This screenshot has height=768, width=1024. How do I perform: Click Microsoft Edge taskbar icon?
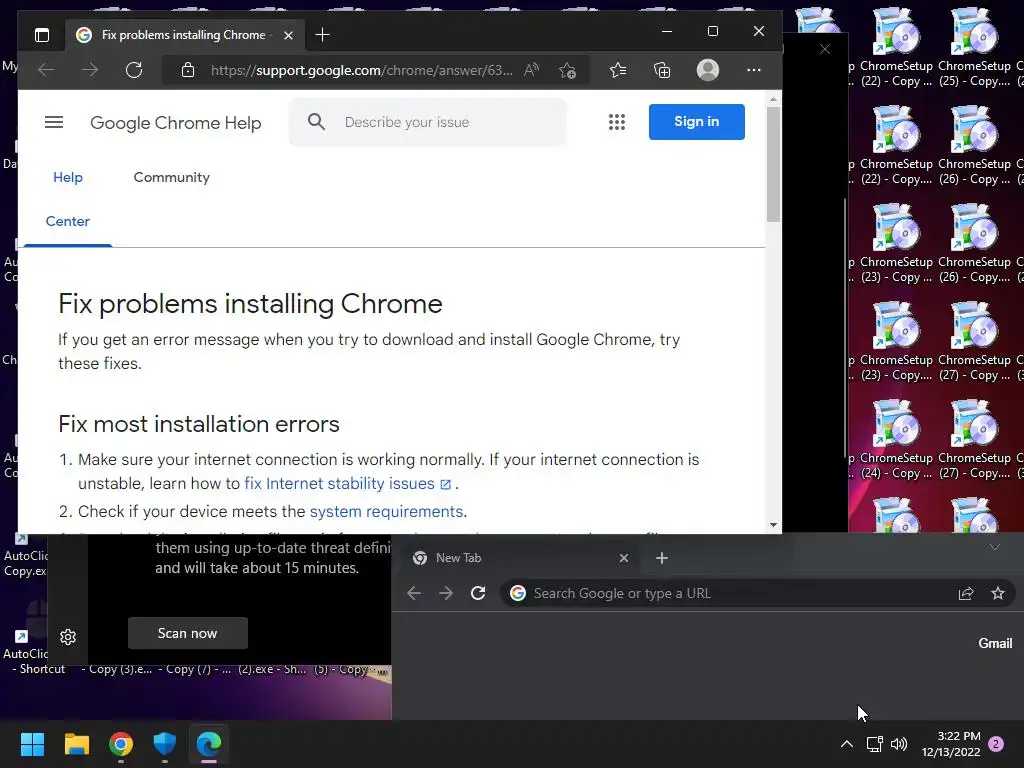(x=209, y=744)
